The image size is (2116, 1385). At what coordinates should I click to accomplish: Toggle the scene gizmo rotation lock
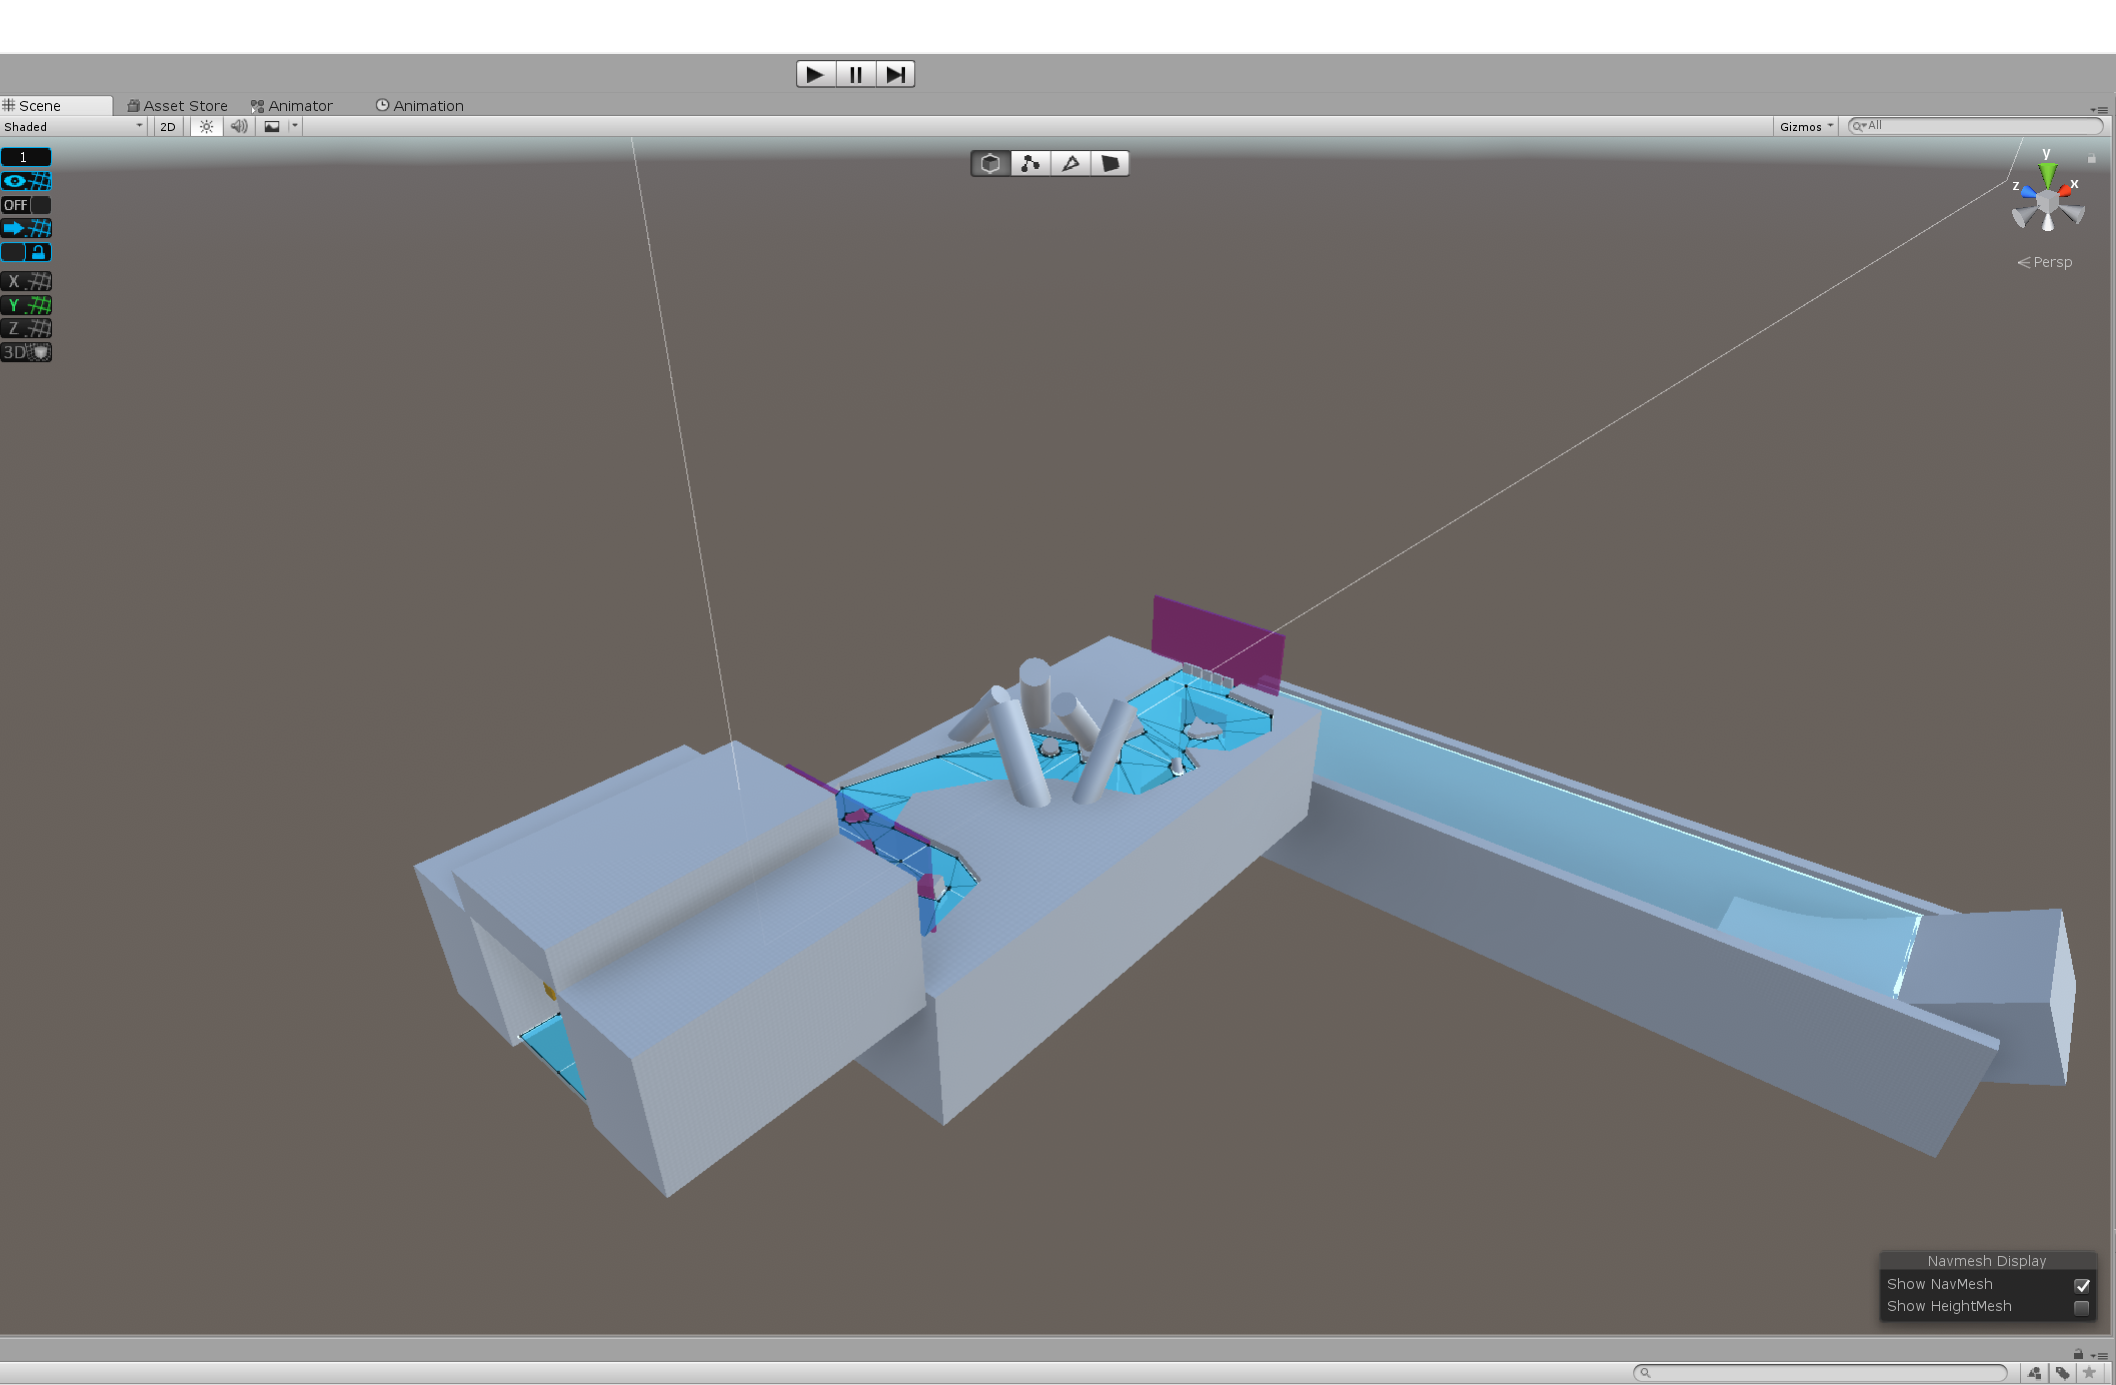coord(2091,158)
